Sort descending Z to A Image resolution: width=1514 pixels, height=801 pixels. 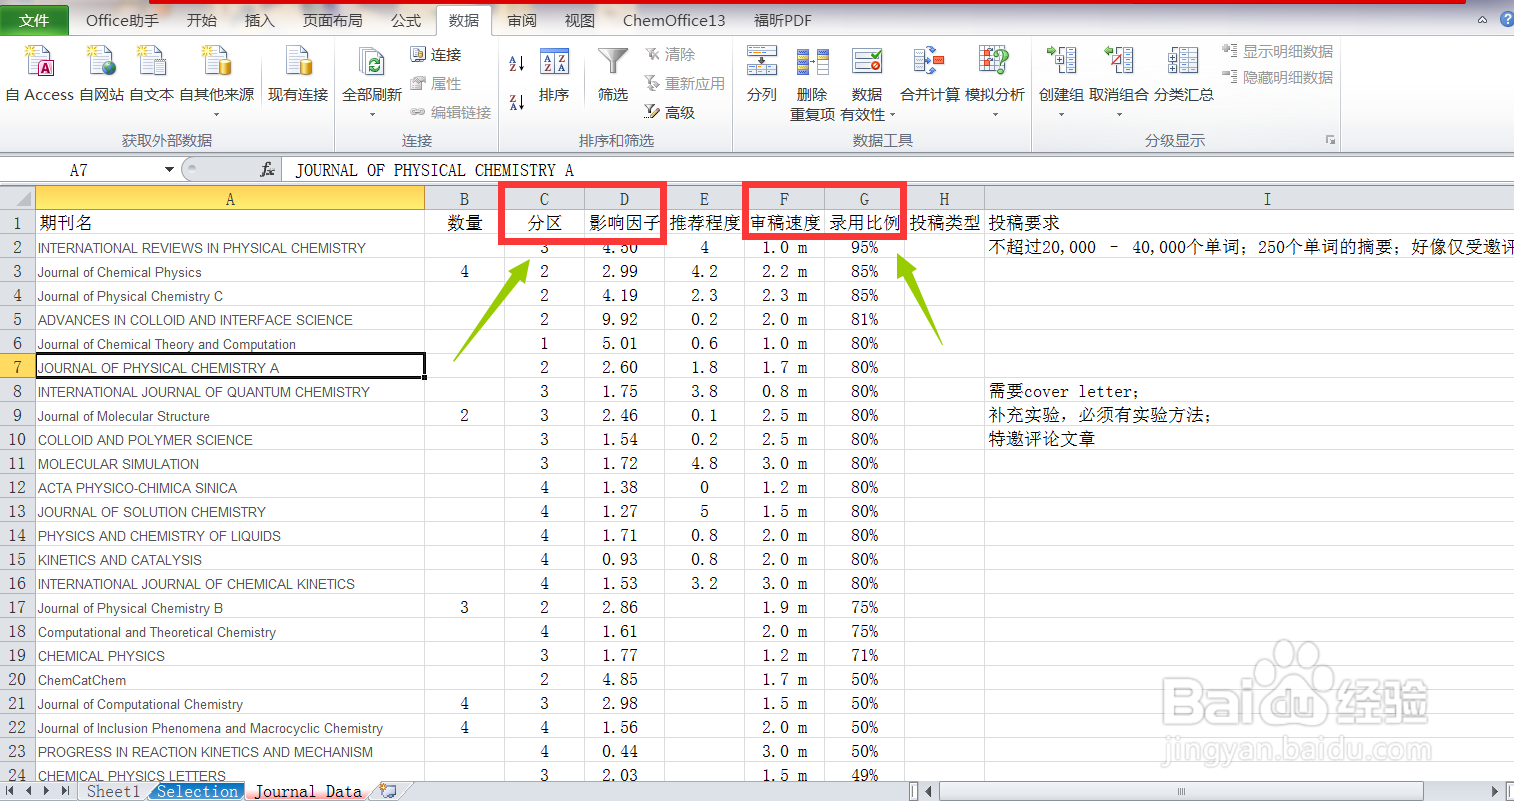[x=517, y=101]
